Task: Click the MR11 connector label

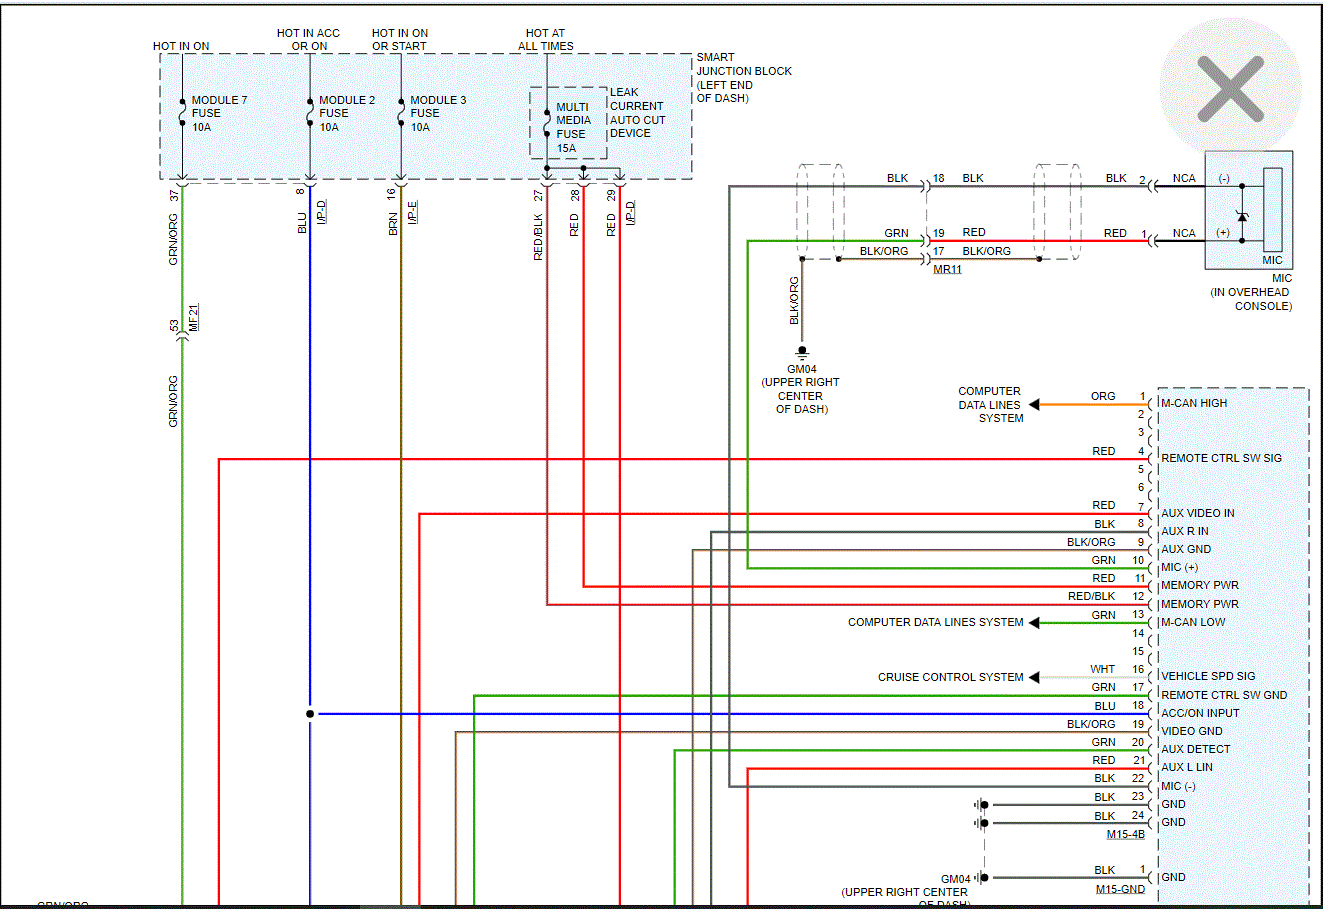Action: click(x=947, y=269)
